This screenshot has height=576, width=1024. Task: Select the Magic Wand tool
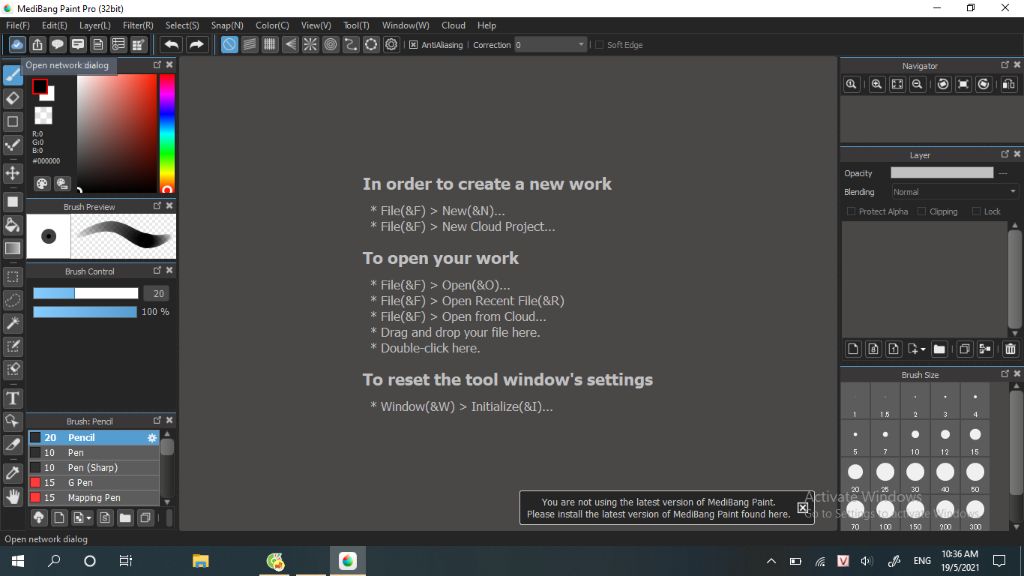click(12, 323)
